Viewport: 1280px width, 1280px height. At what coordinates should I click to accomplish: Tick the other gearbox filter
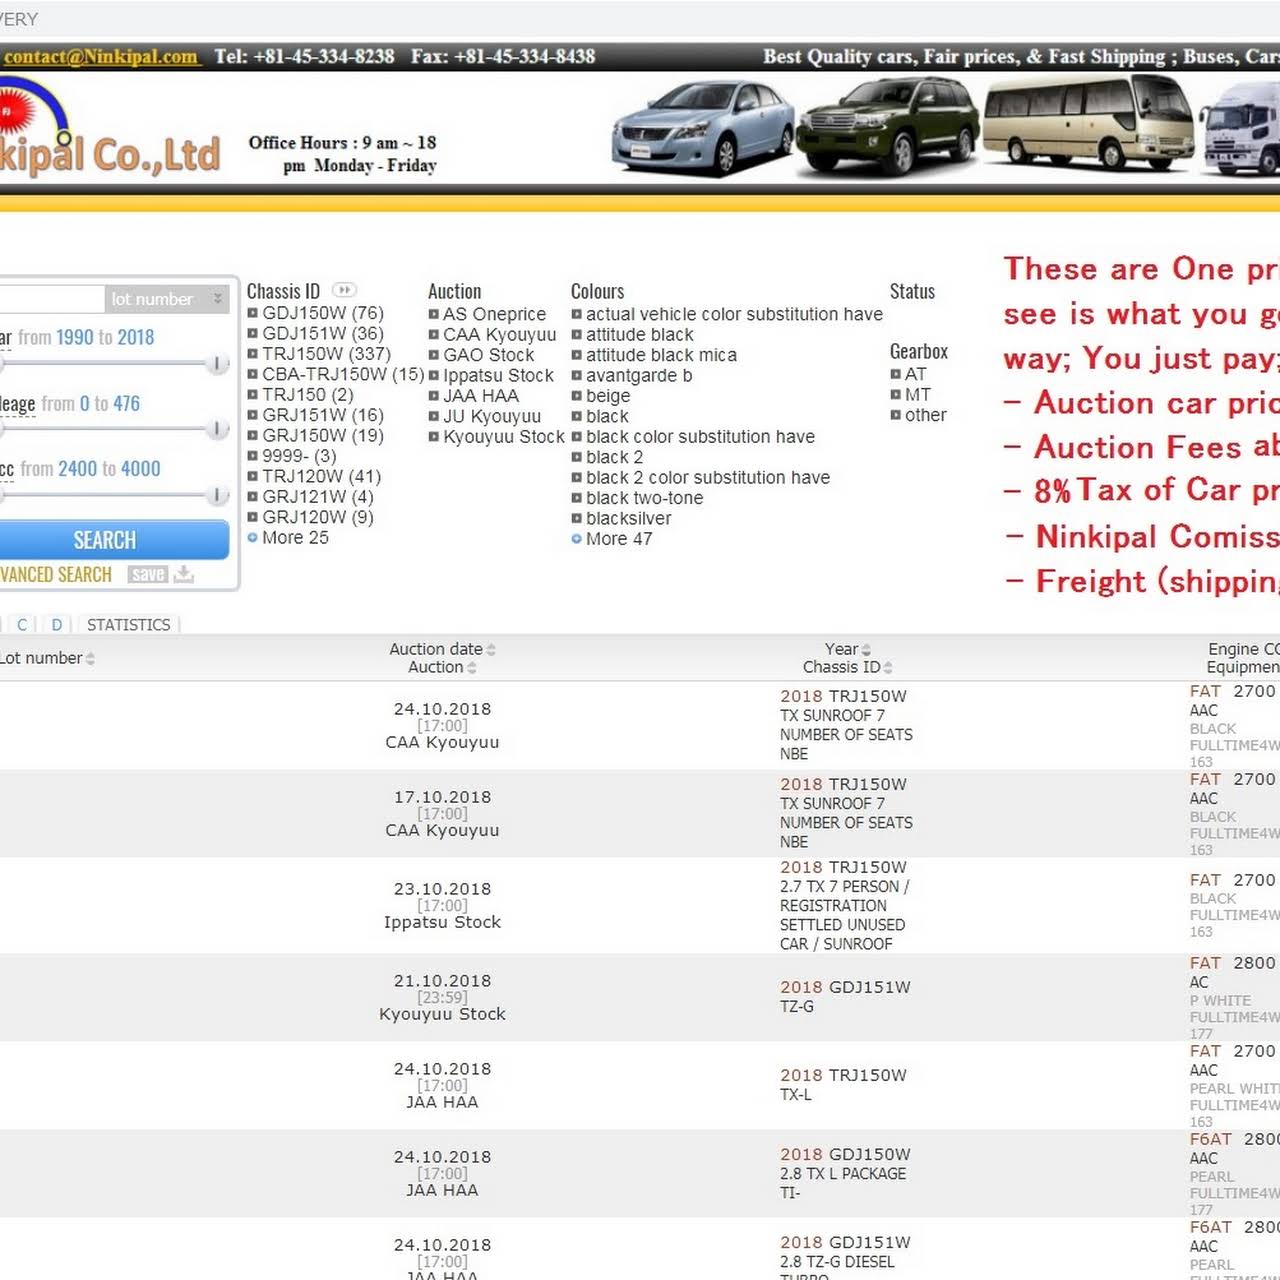pyautogui.click(x=896, y=415)
